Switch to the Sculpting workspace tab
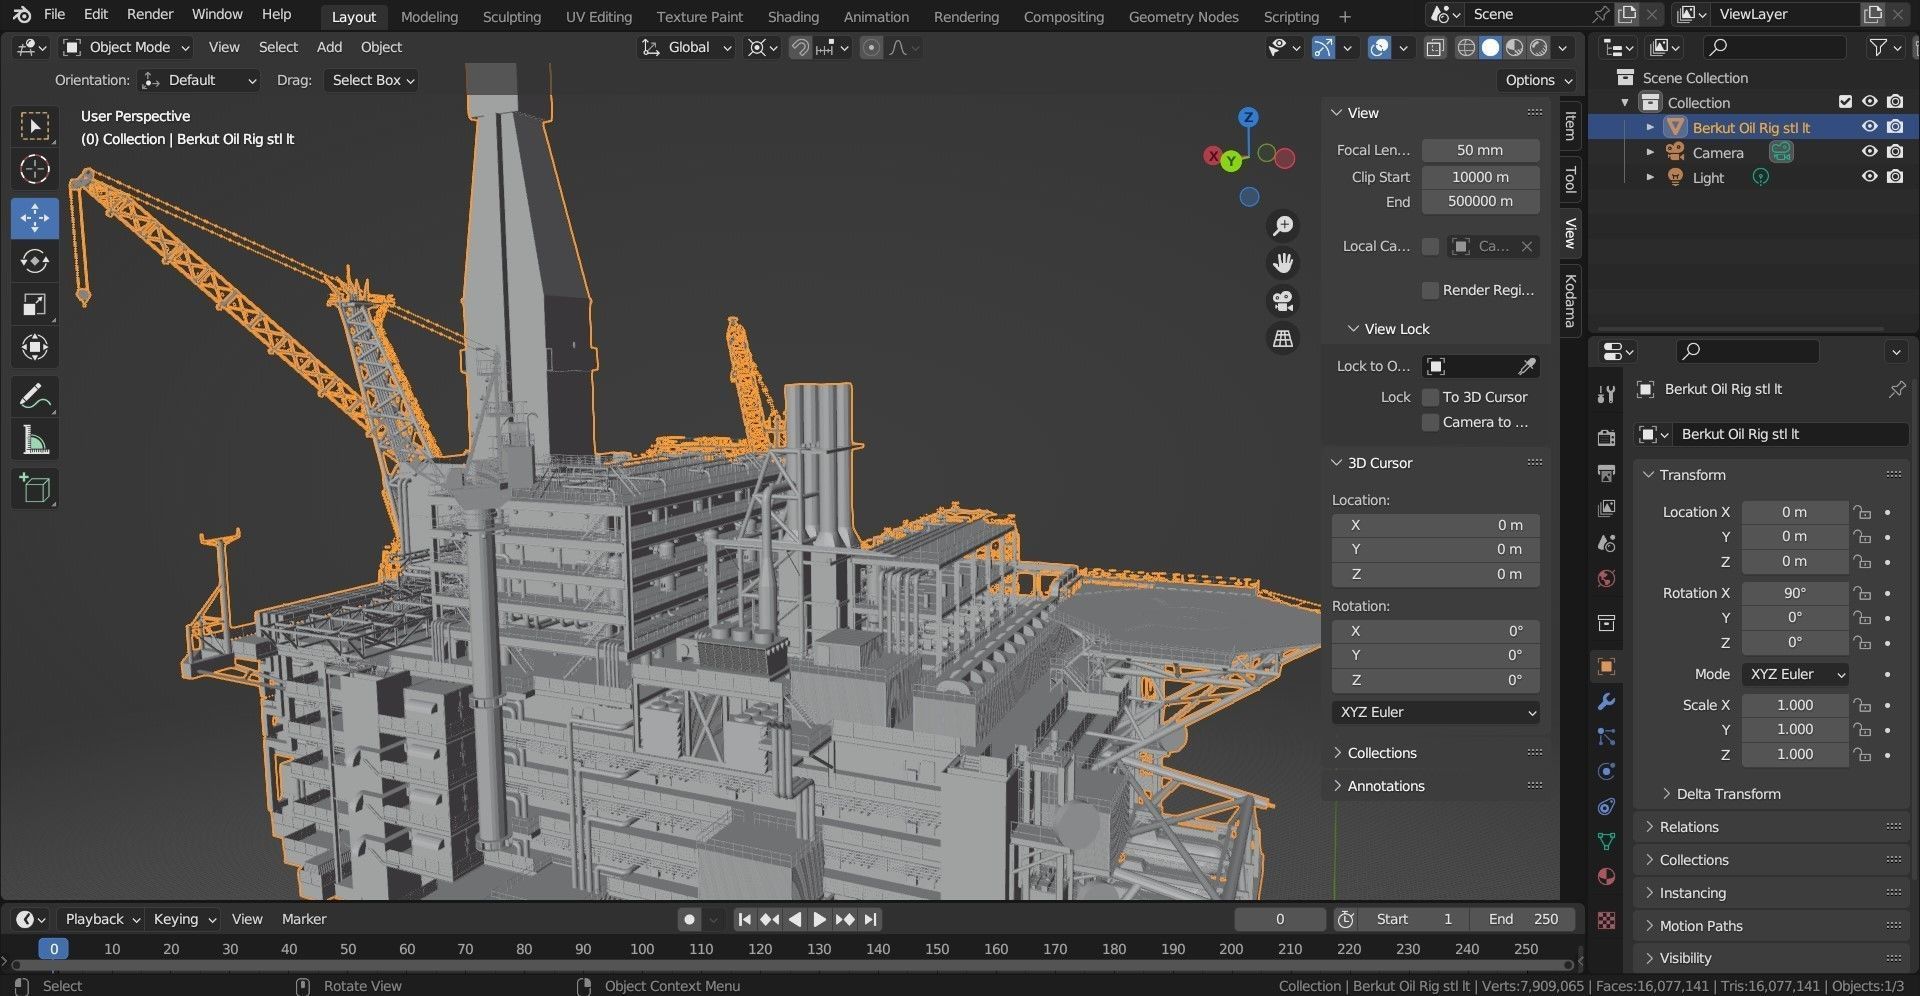Viewport: 1920px width, 996px height. pyautogui.click(x=511, y=16)
